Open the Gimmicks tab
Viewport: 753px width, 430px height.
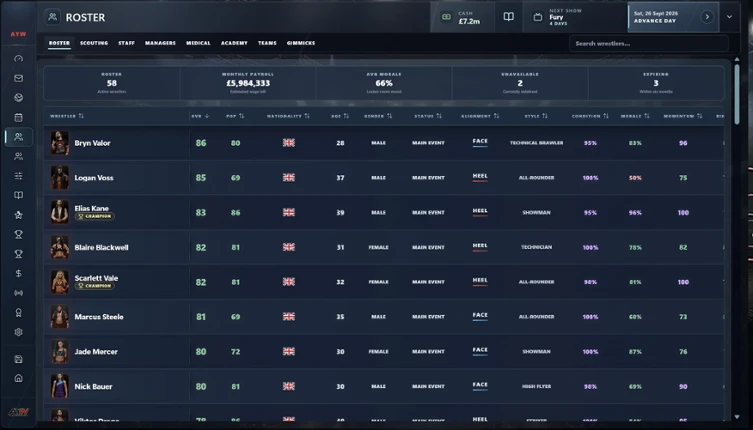(301, 43)
